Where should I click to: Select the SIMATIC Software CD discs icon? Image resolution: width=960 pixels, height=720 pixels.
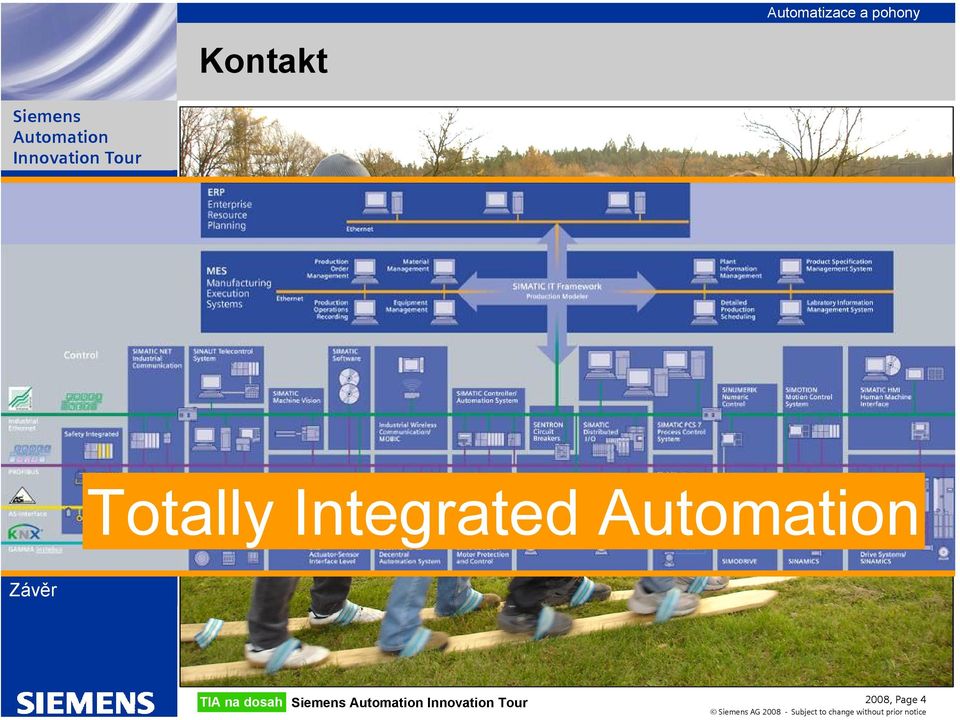tap(349, 386)
